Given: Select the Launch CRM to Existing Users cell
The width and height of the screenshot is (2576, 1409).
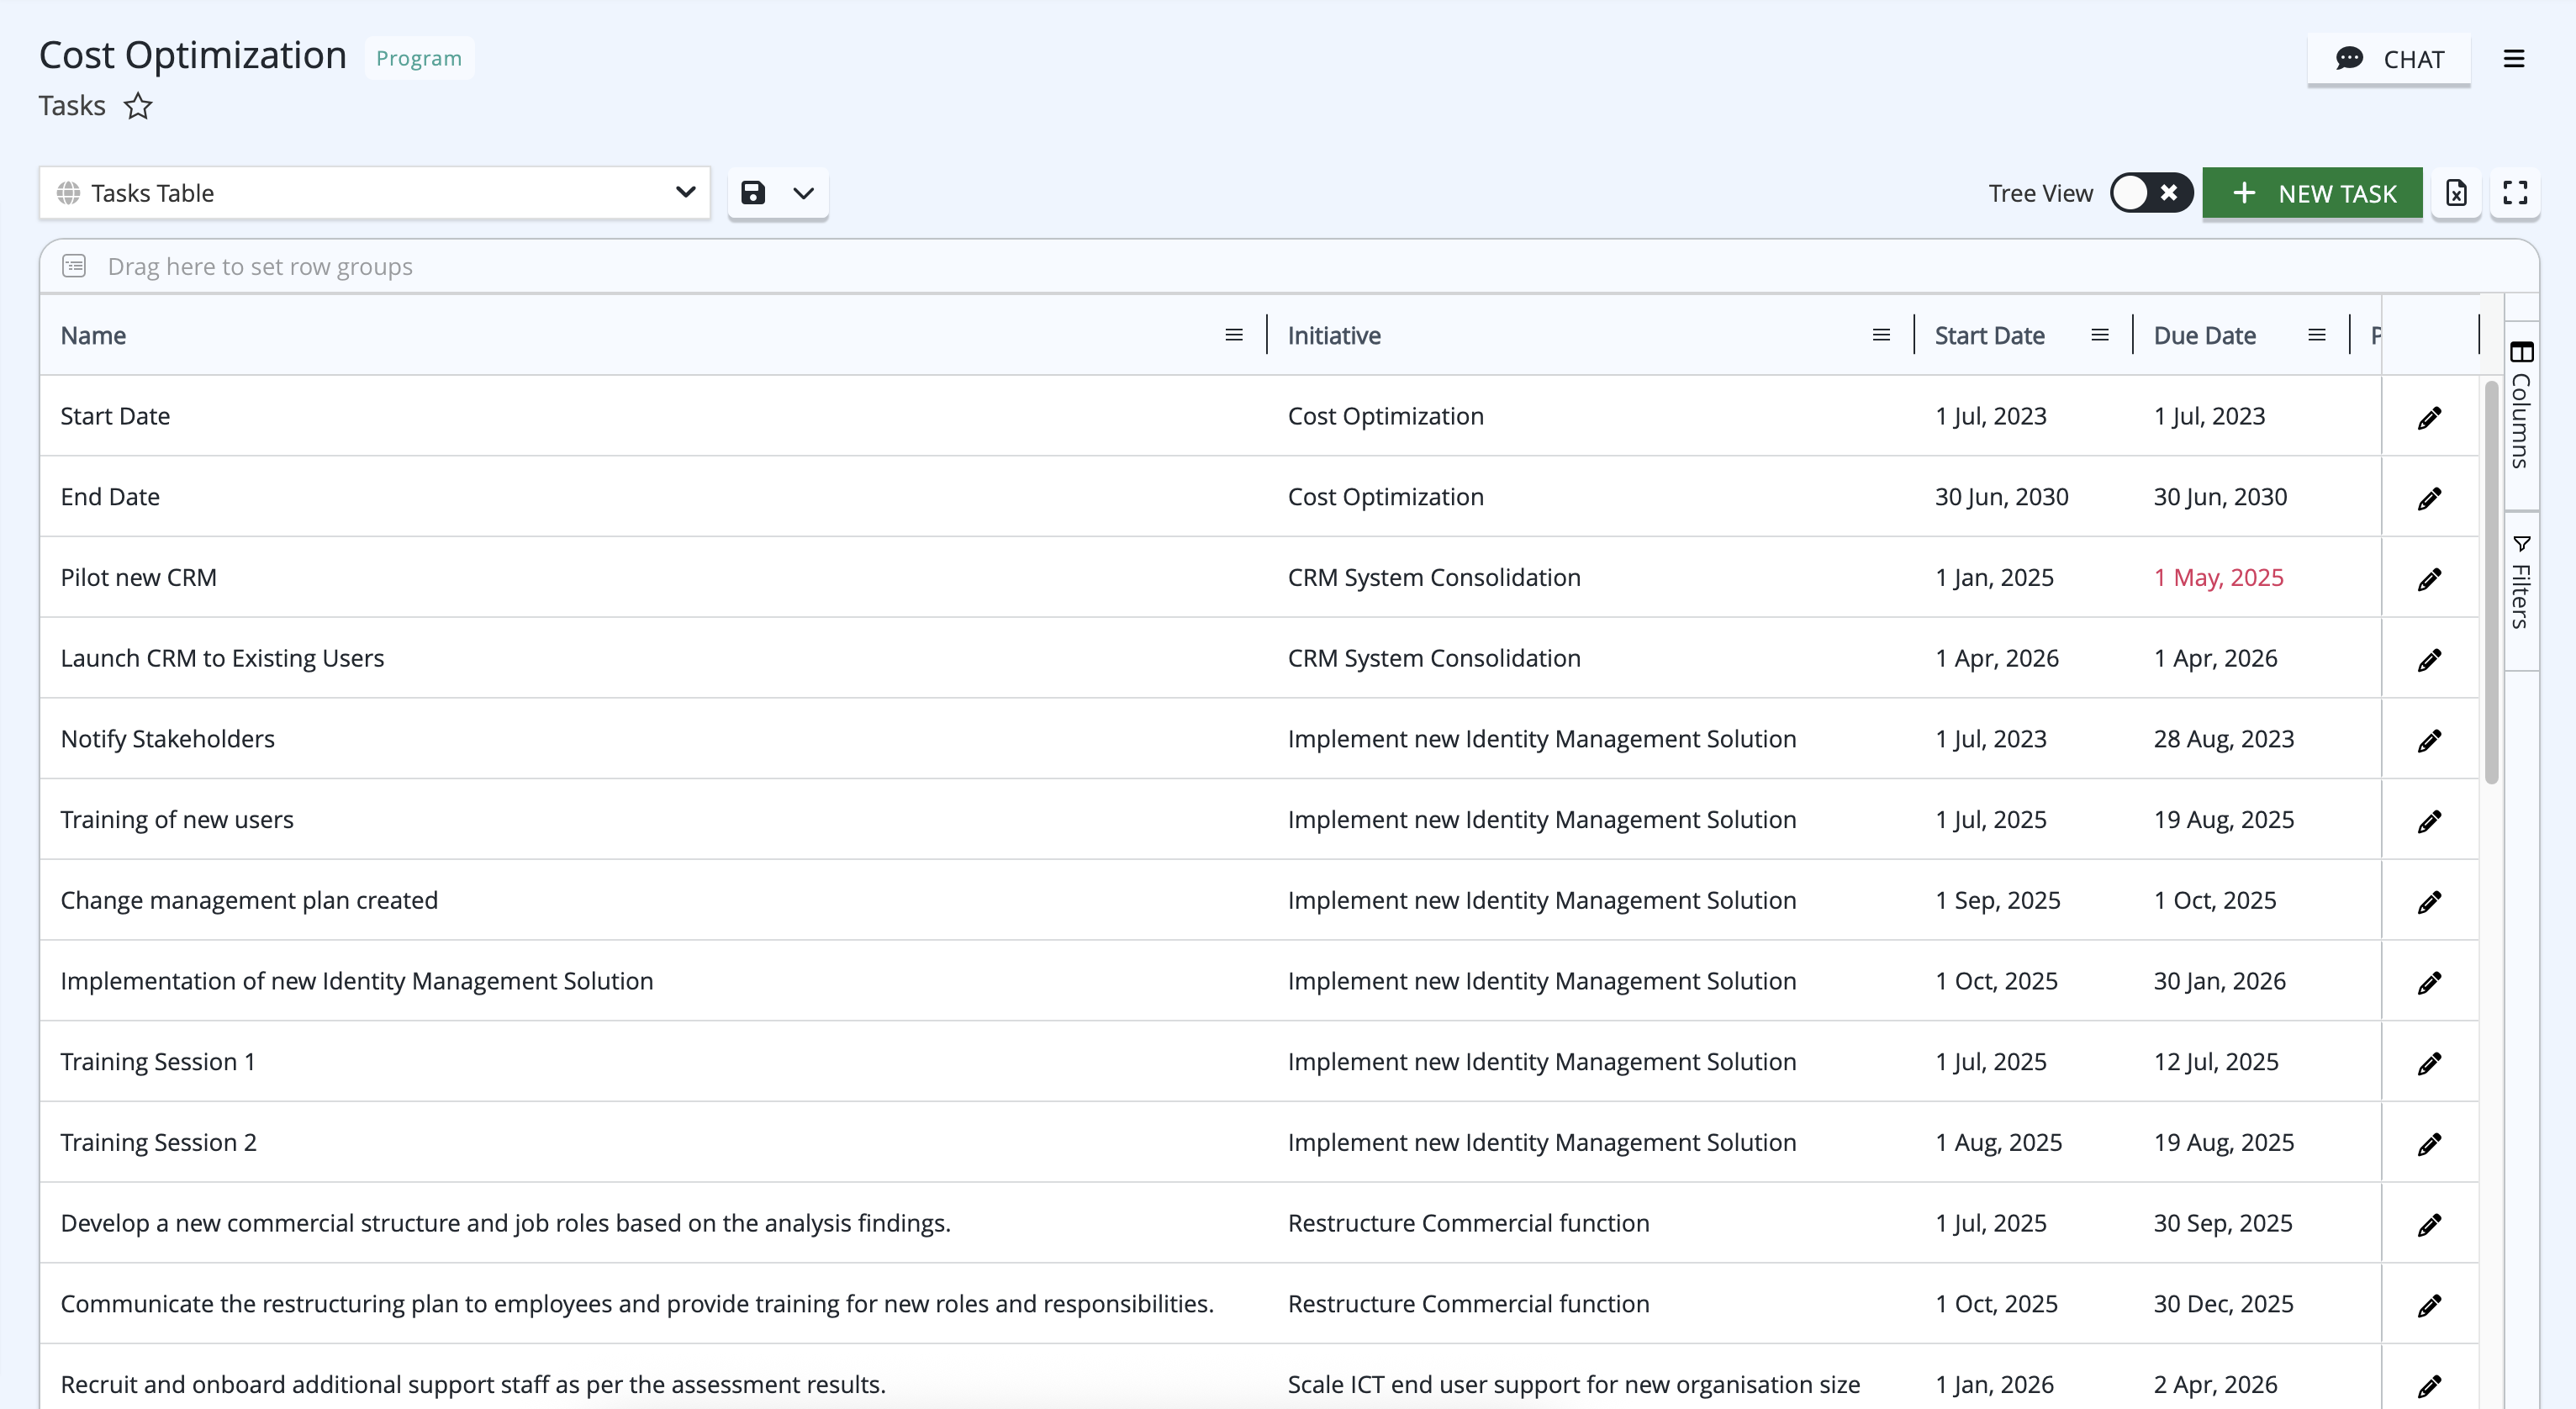Looking at the screenshot, I should click(653, 658).
